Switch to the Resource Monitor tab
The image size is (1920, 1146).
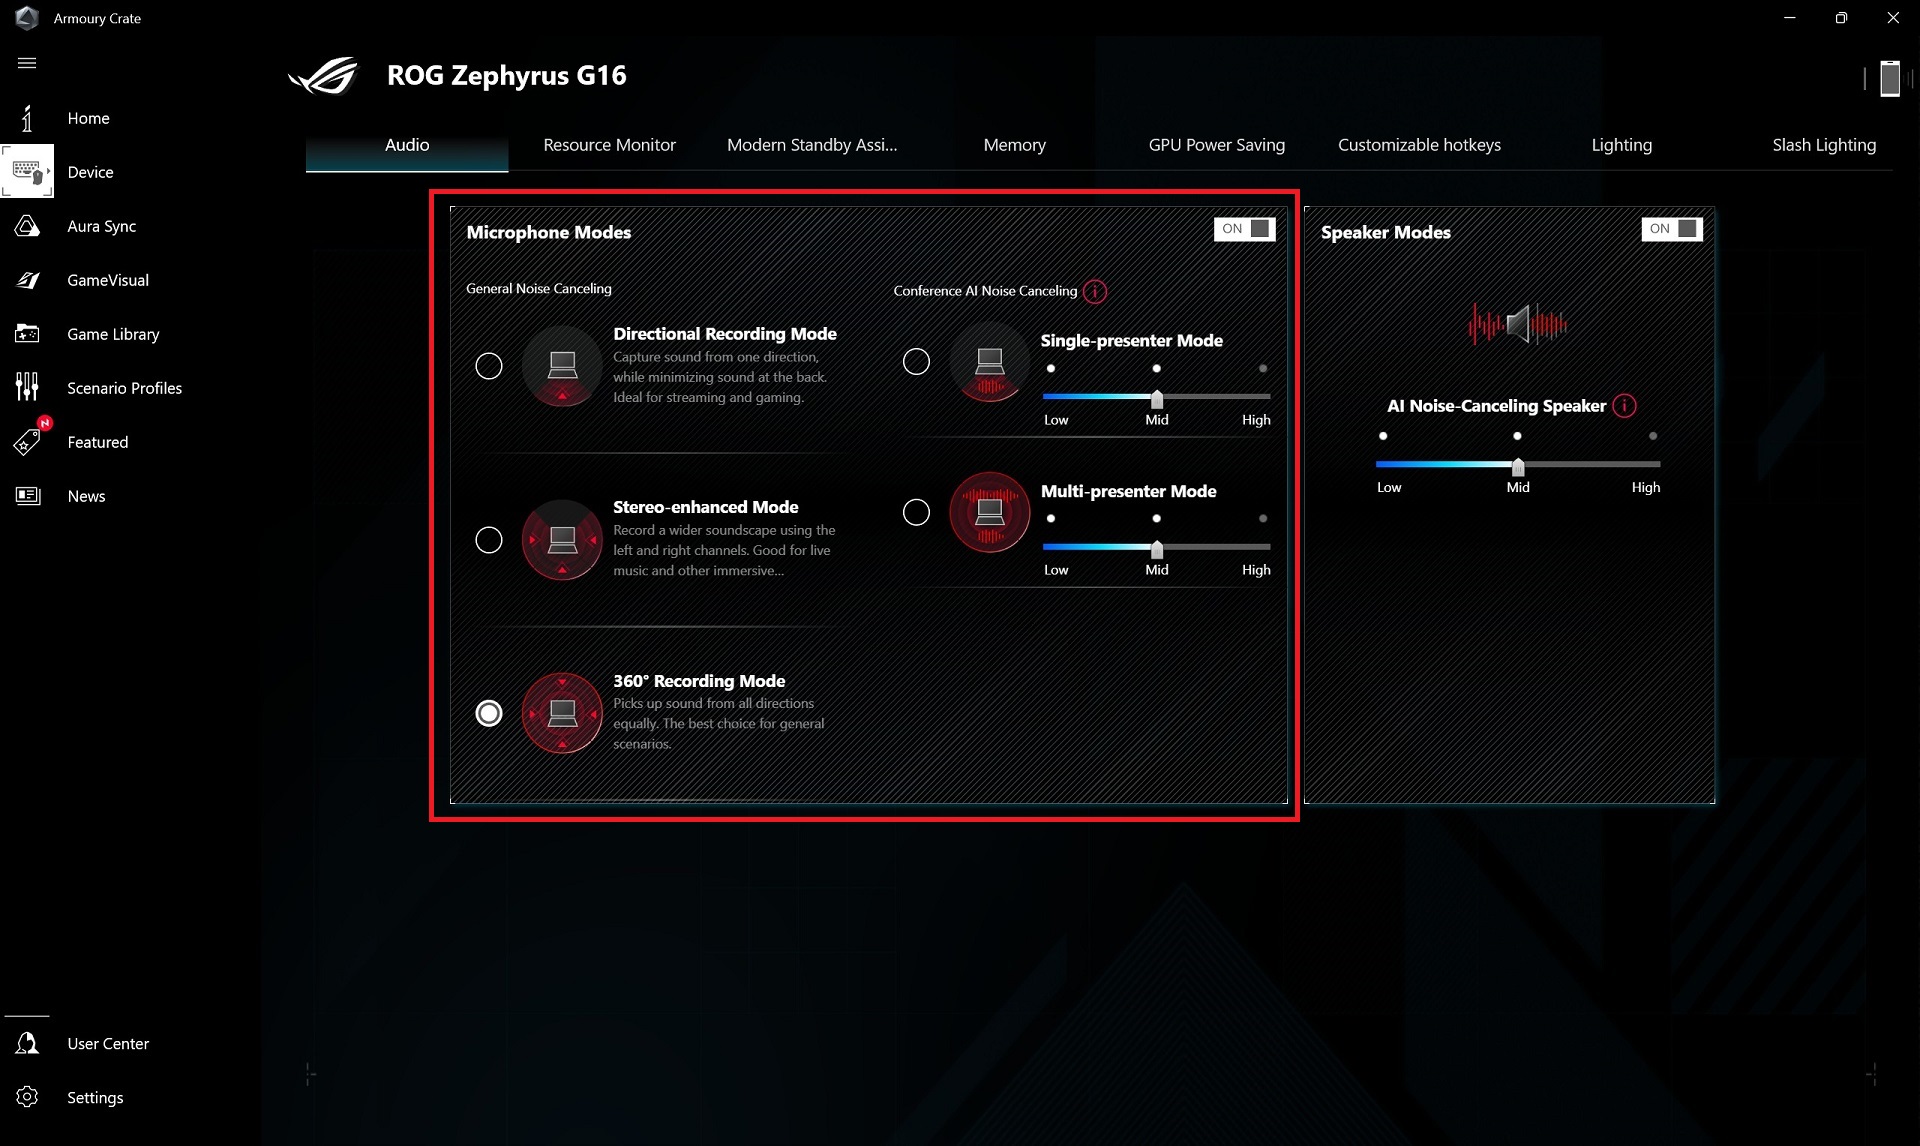pos(609,145)
